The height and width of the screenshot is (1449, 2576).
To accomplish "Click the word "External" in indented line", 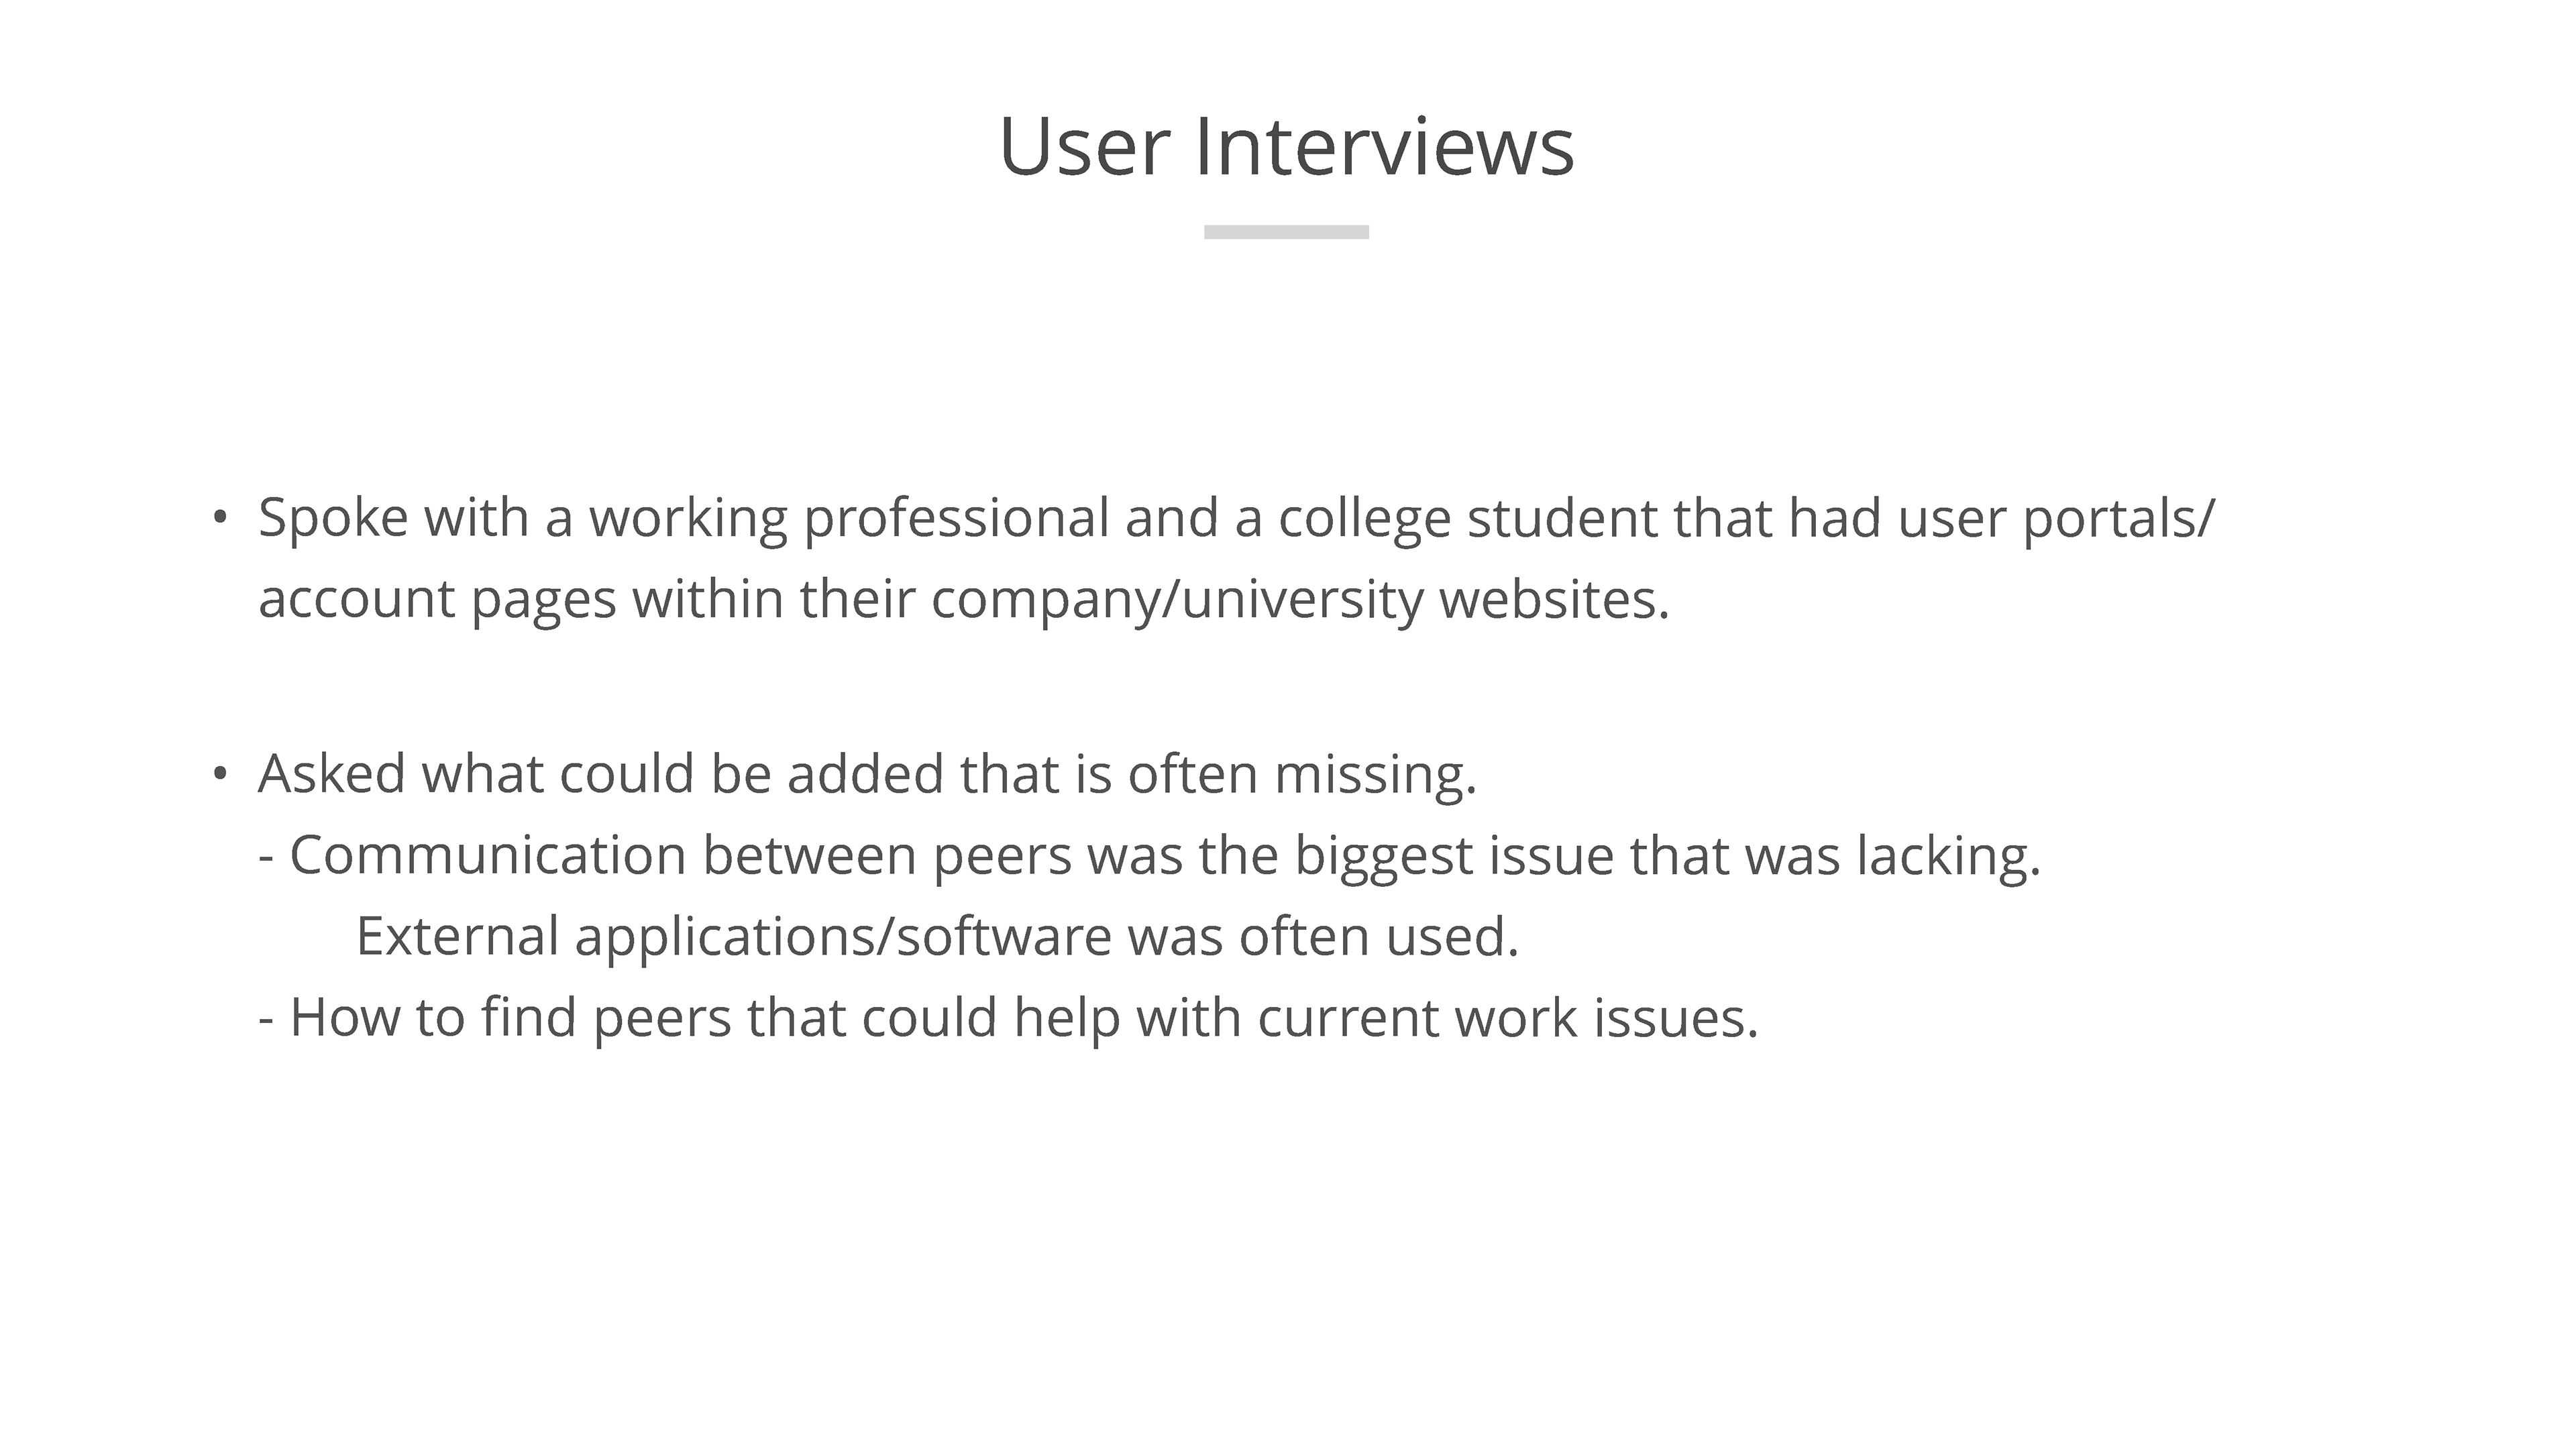I will [x=457, y=936].
